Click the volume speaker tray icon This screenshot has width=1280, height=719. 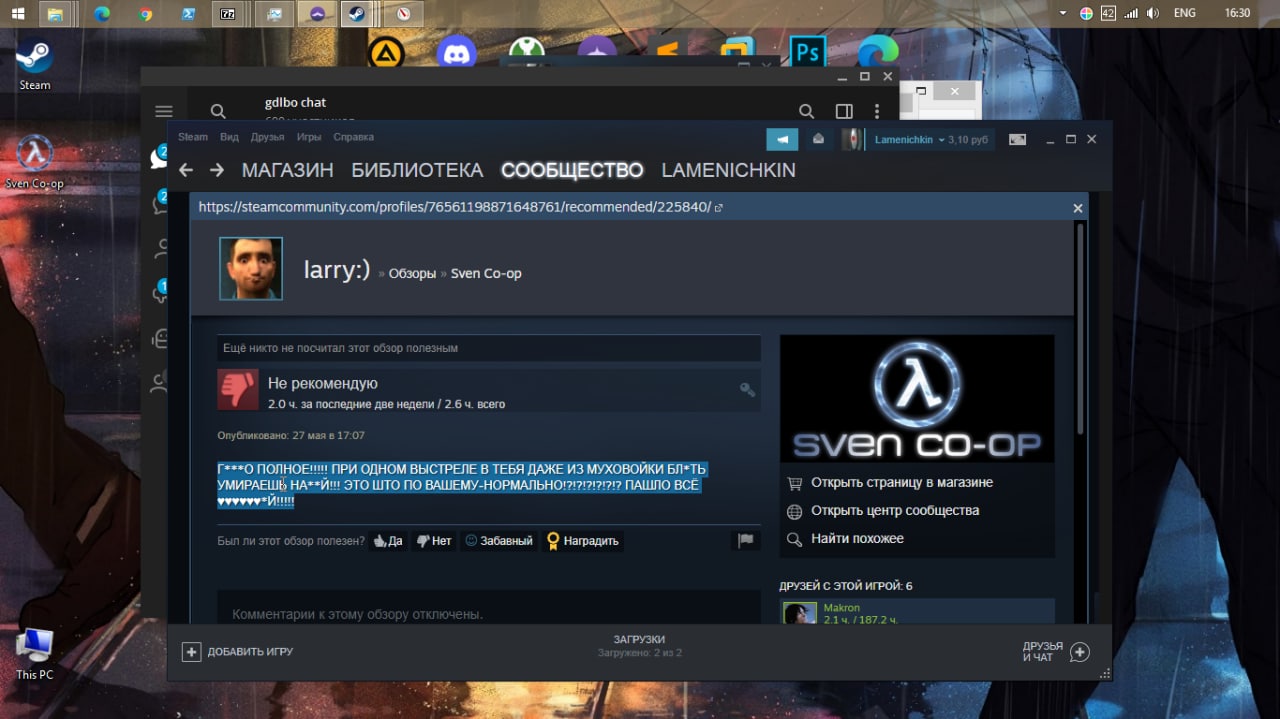(x=1153, y=13)
